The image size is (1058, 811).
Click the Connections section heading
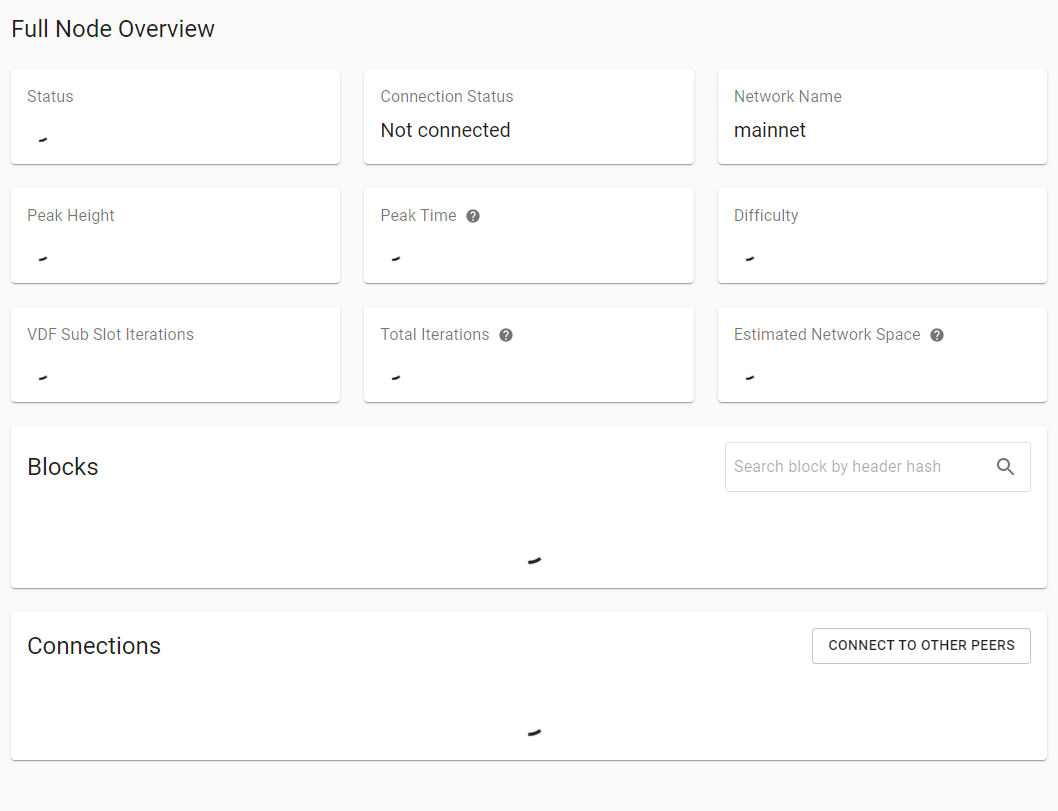tap(94, 646)
